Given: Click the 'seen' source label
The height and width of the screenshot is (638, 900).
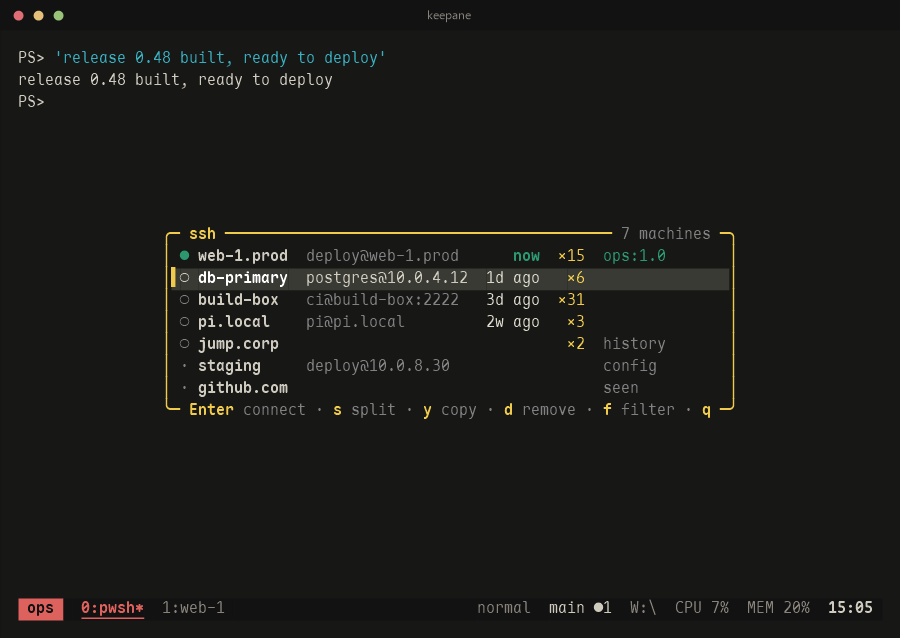Looking at the screenshot, I should click(x=620, y=388).
